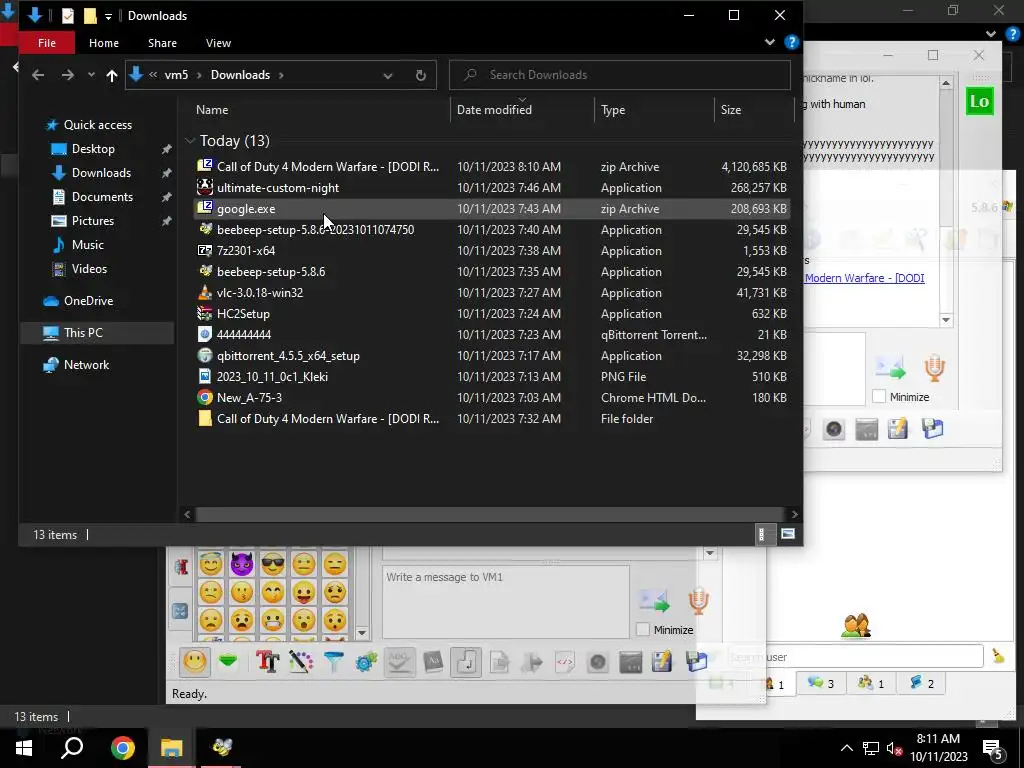
Task: Click the green gem icon in the VM1 chat toolbar
Action: tap(228, 662)
